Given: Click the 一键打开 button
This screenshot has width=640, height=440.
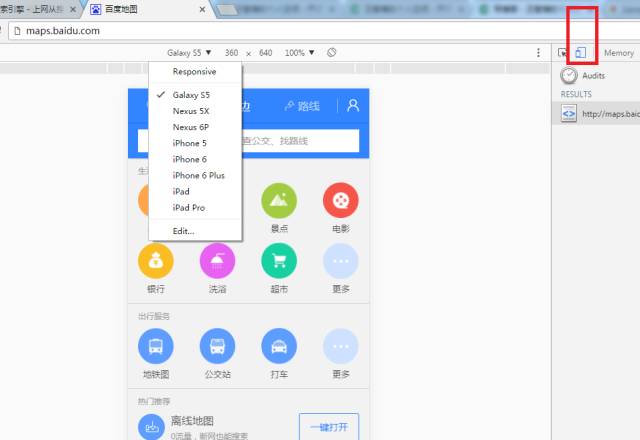Looking at the screenshot, I should (329, 427).
